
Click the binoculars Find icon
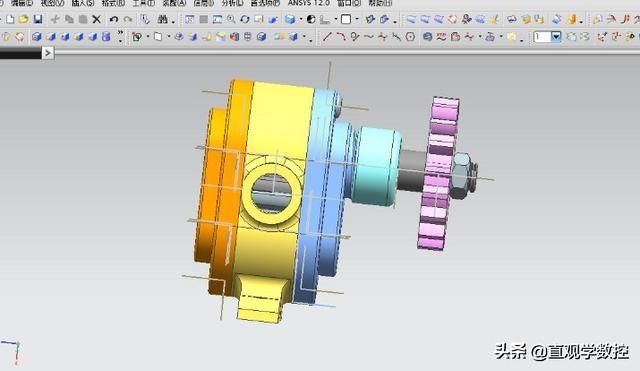[x=162, y=19]
